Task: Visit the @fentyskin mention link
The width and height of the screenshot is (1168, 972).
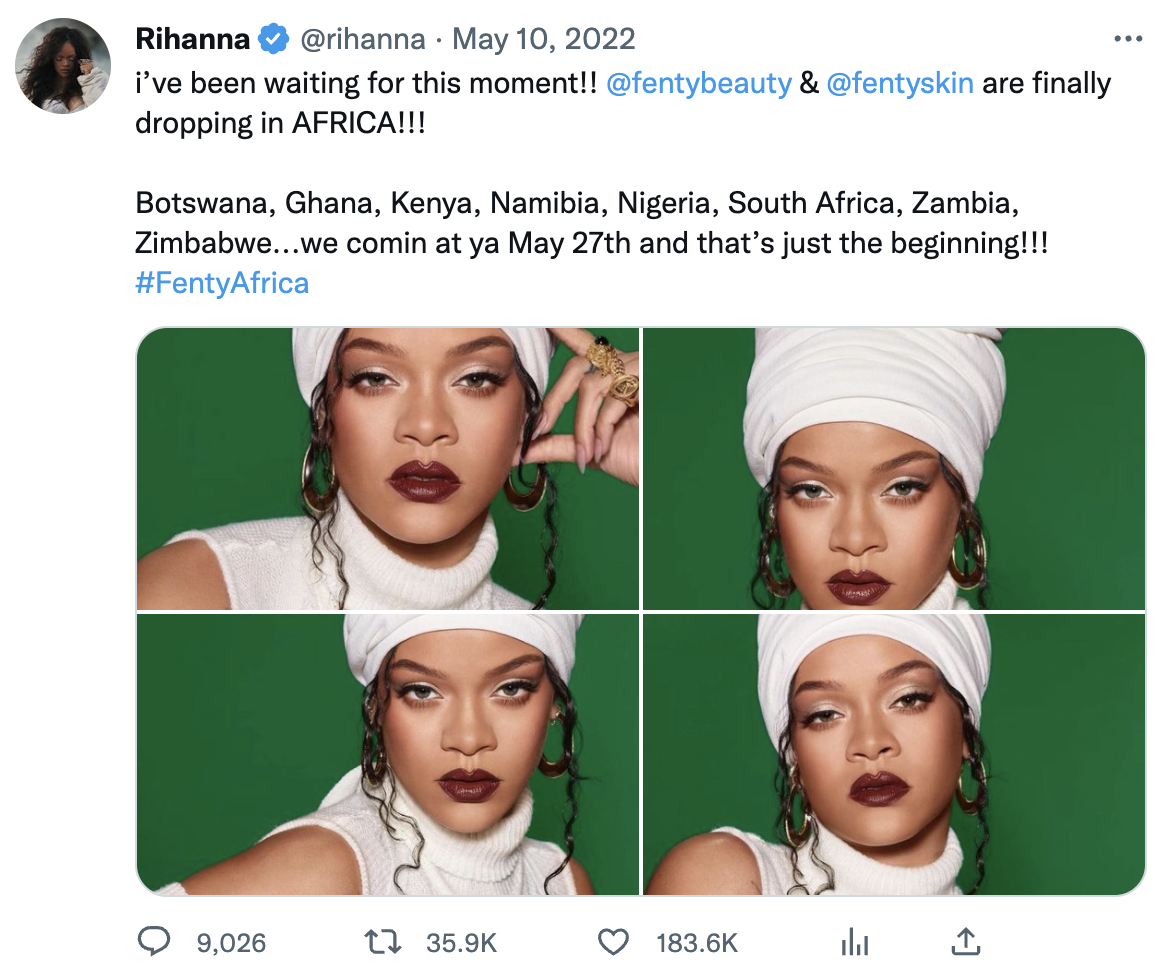Action: (x=900, y=83)
